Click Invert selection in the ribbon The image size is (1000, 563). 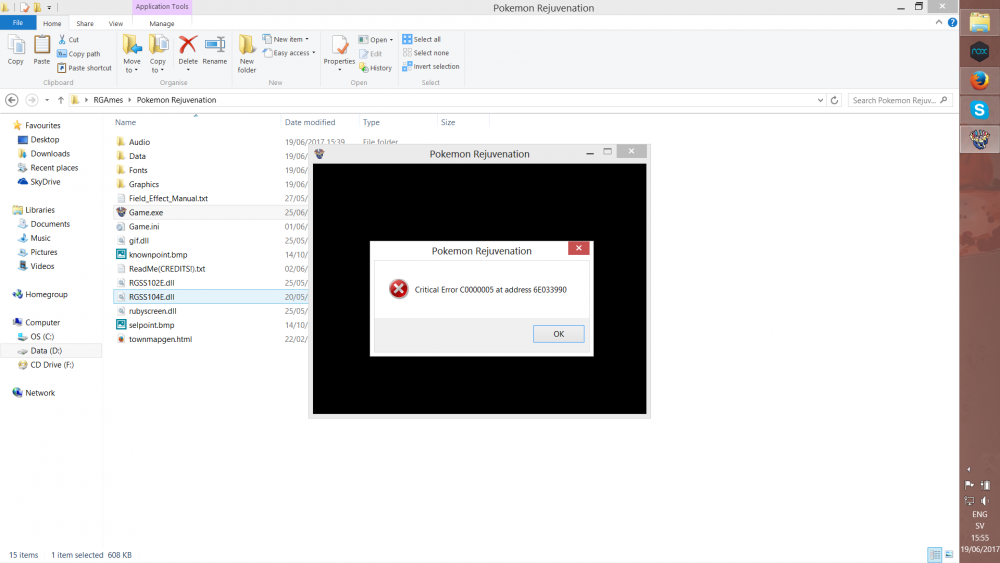[430, 66]
